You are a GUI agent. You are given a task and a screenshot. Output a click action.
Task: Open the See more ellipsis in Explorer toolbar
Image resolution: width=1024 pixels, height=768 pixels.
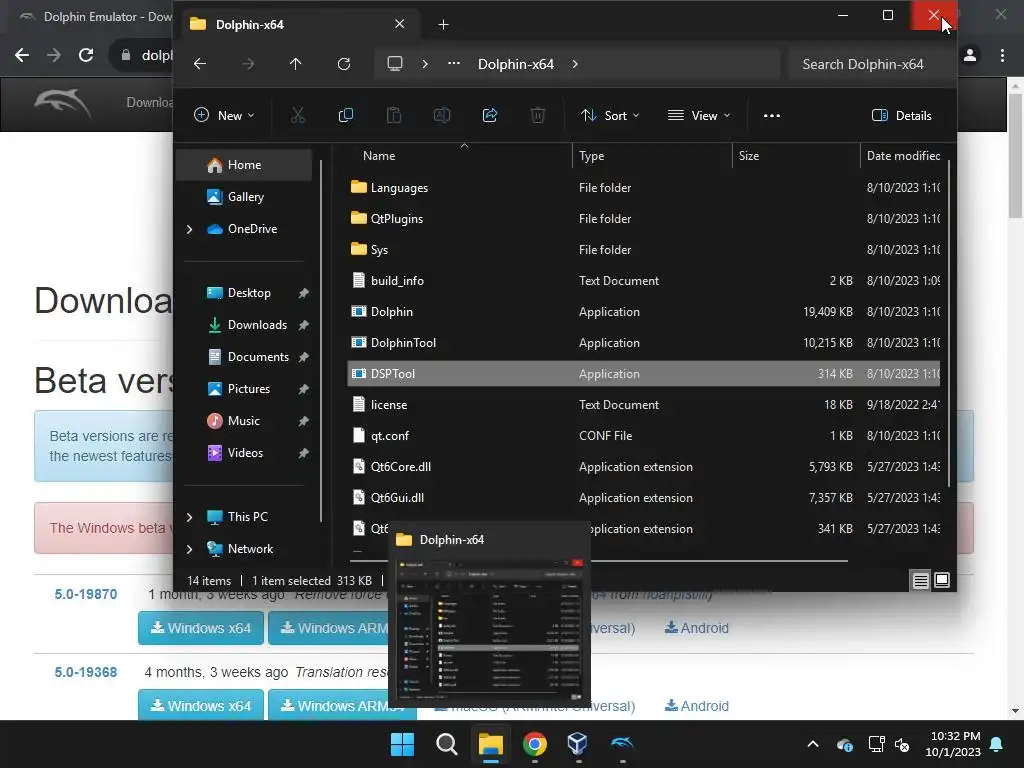tap(771, 116)
